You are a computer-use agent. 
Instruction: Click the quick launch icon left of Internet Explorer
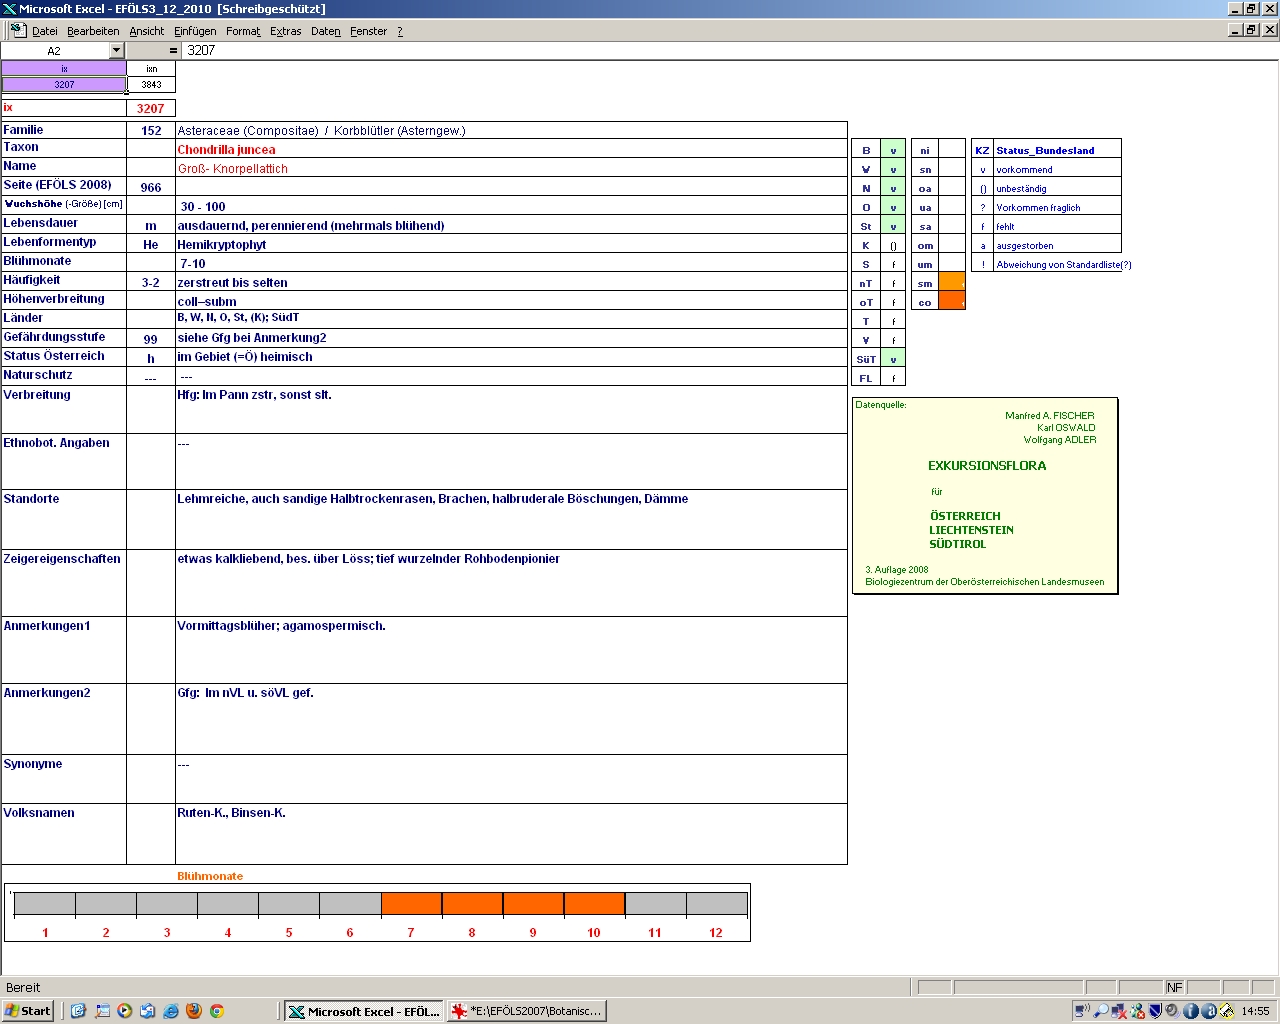tap(147, 1011)
